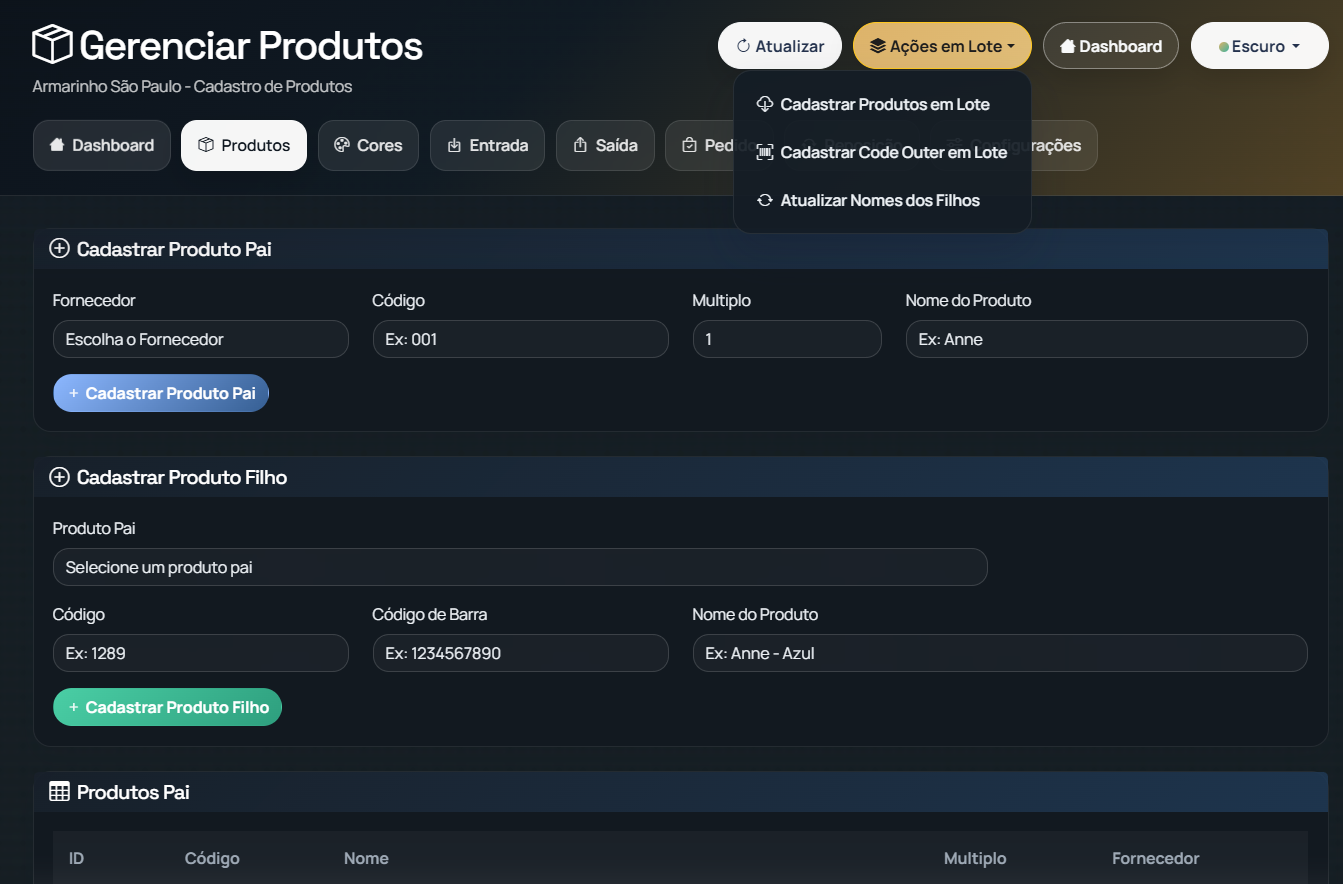Click the ID column header
This screenshot has width=1343, height=884.
[77, 858]
